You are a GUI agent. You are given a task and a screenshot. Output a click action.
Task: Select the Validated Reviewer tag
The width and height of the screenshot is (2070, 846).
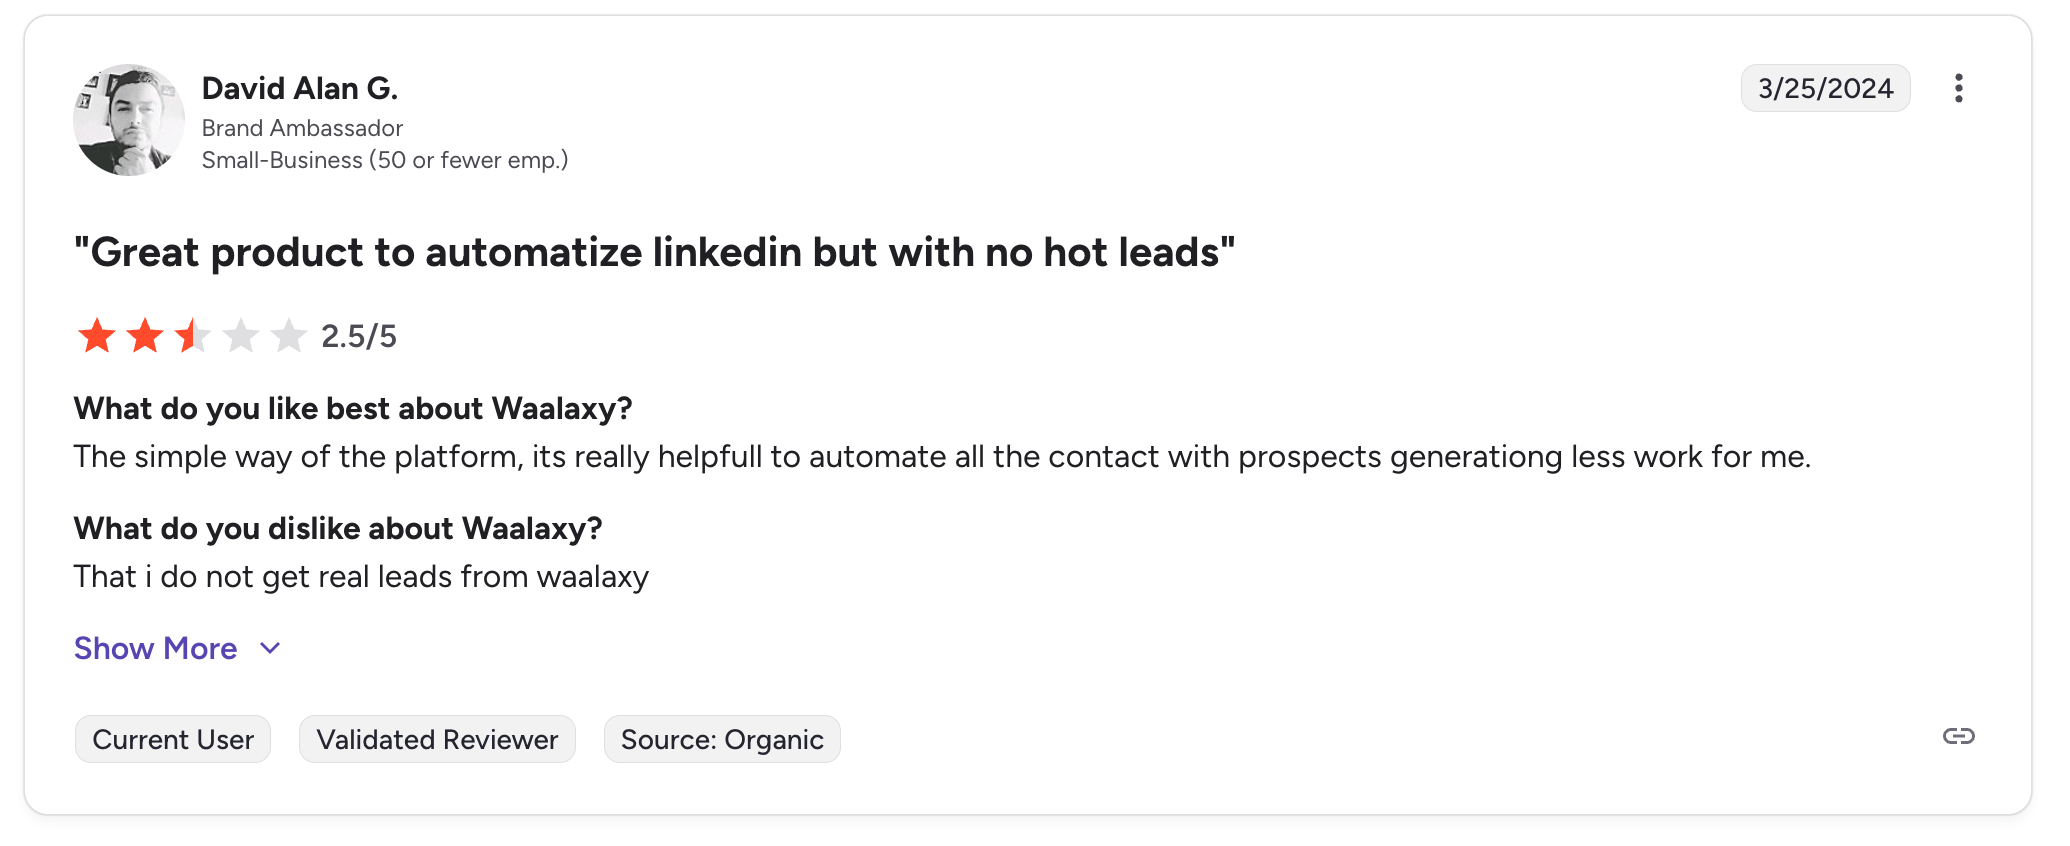437,740
